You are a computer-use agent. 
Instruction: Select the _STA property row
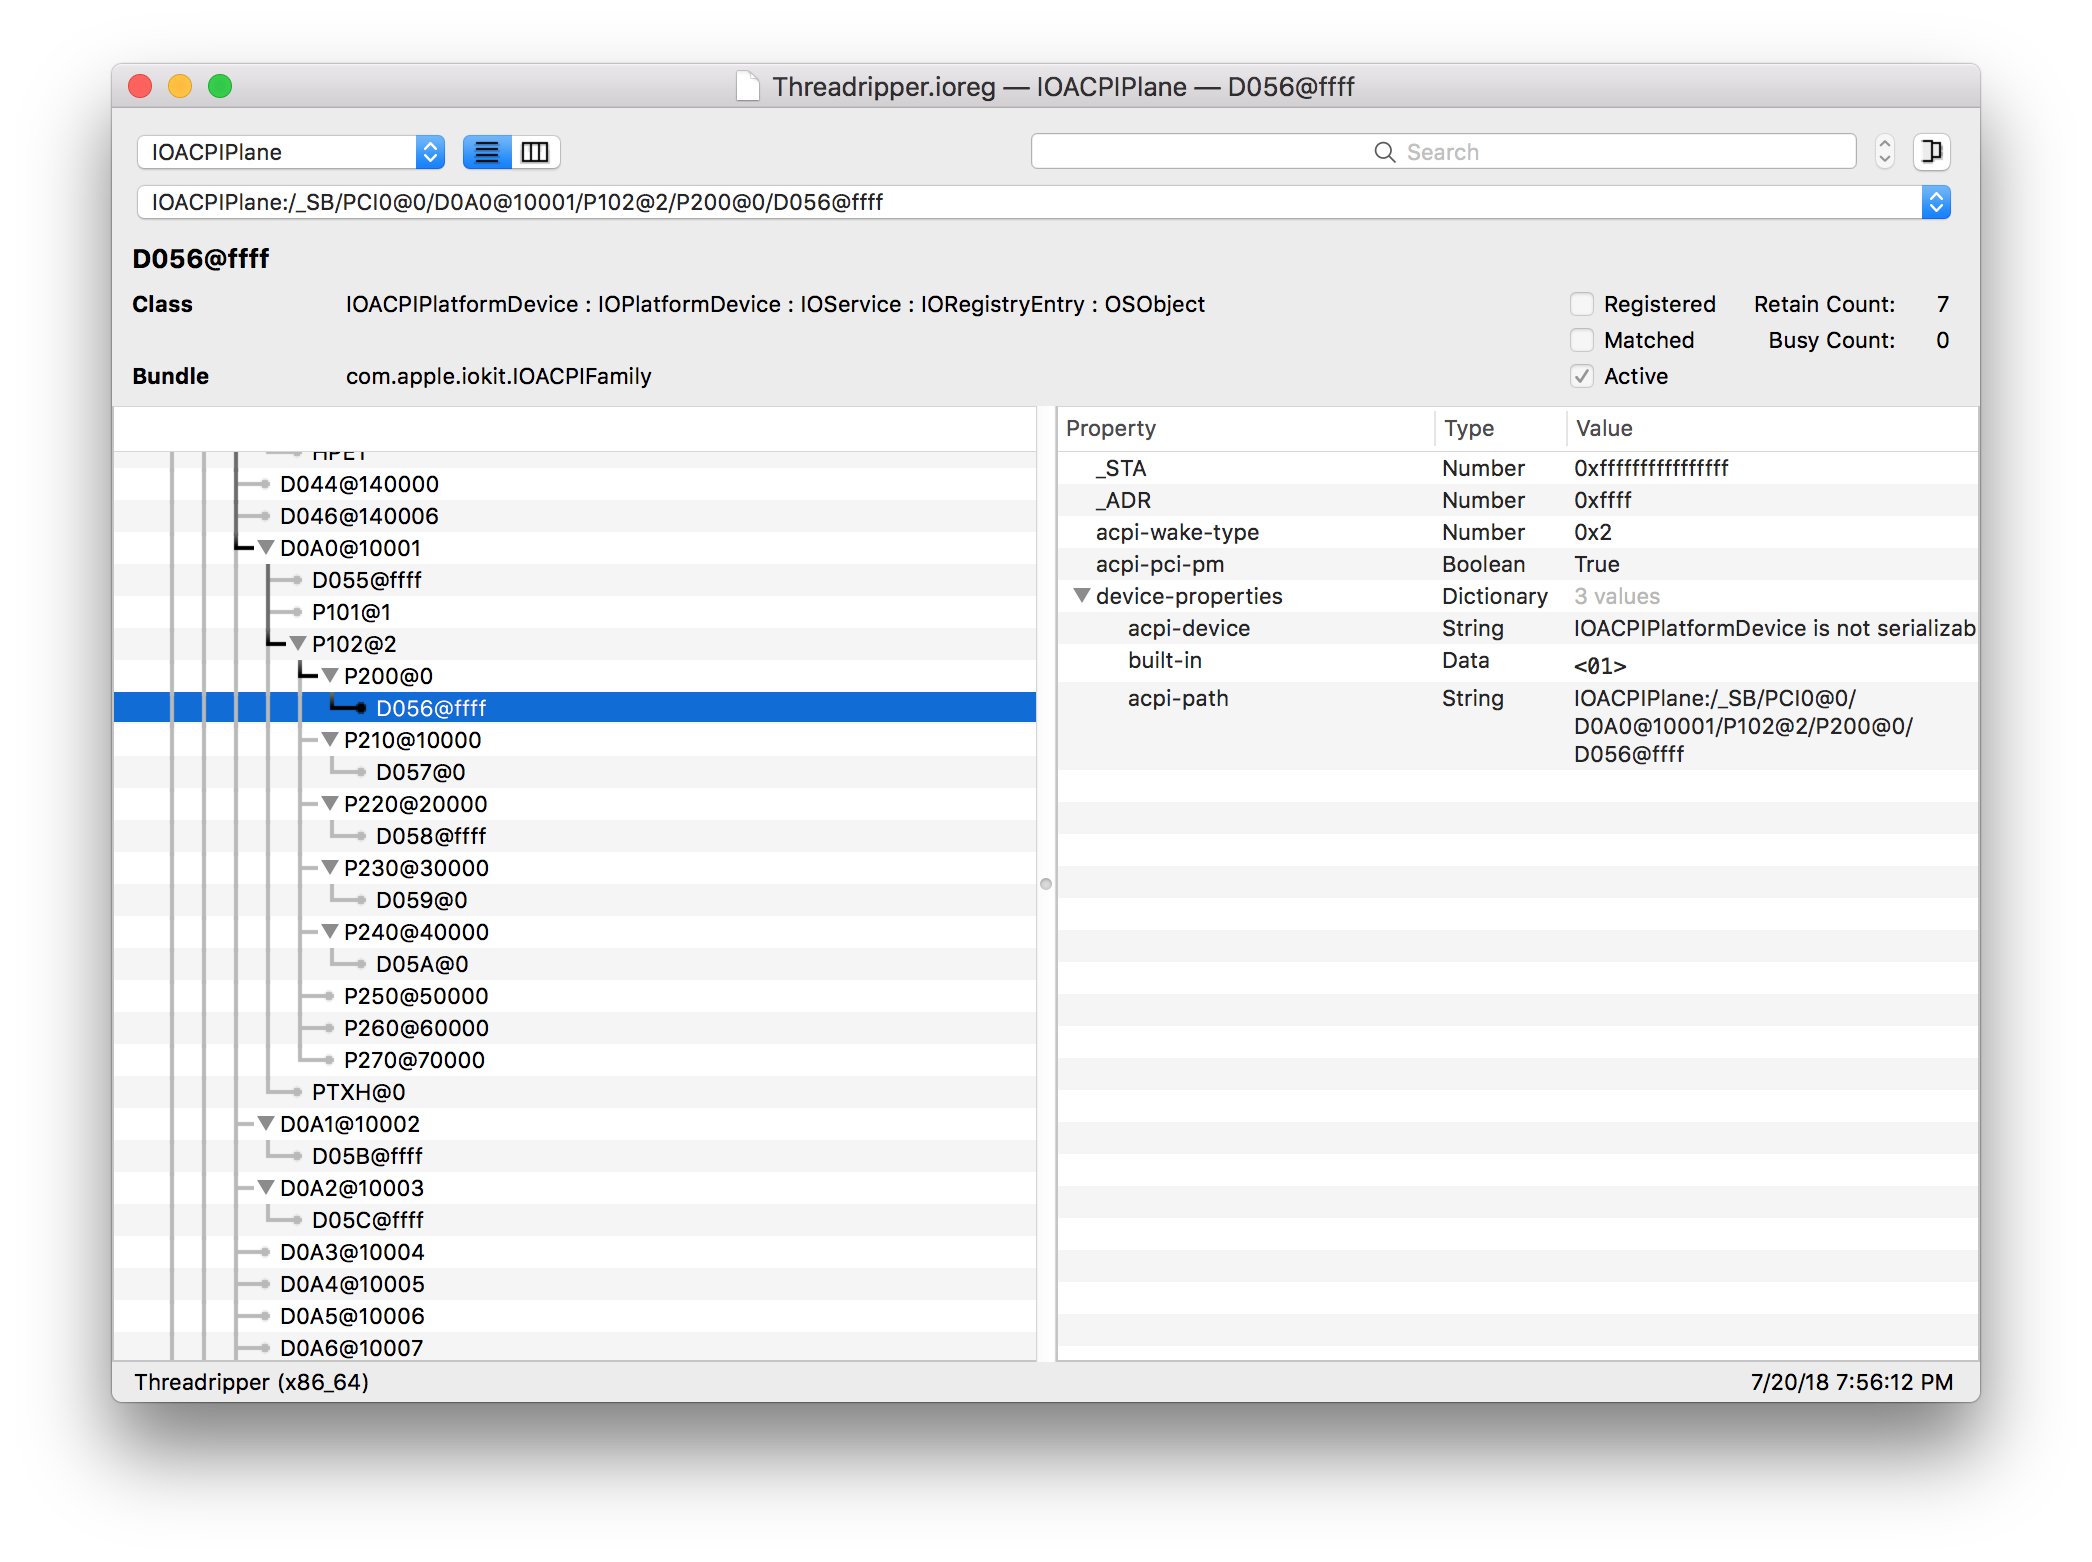pos(1517,468)
